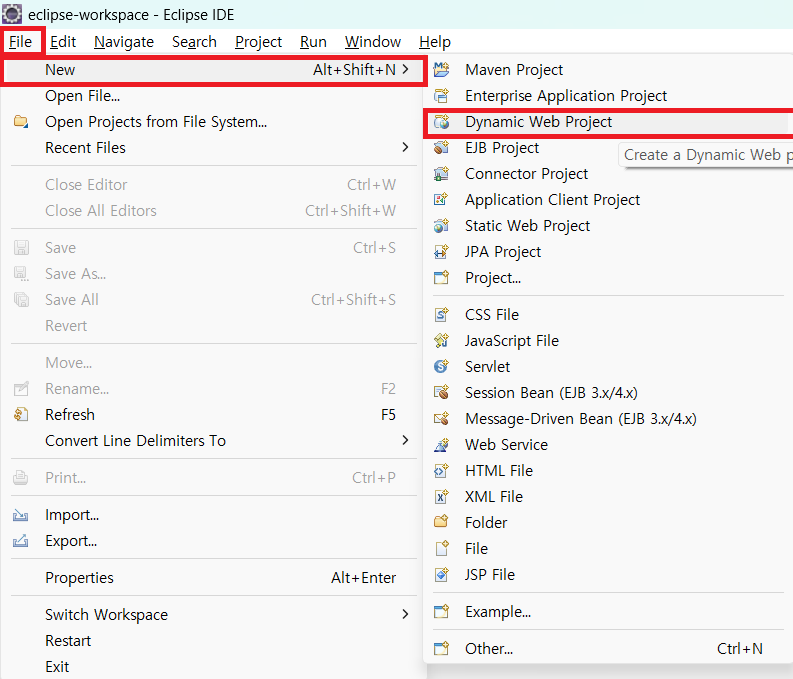Select HTML File label
The height and width of the screenshot is (679, 793).
tap(499, 471)
